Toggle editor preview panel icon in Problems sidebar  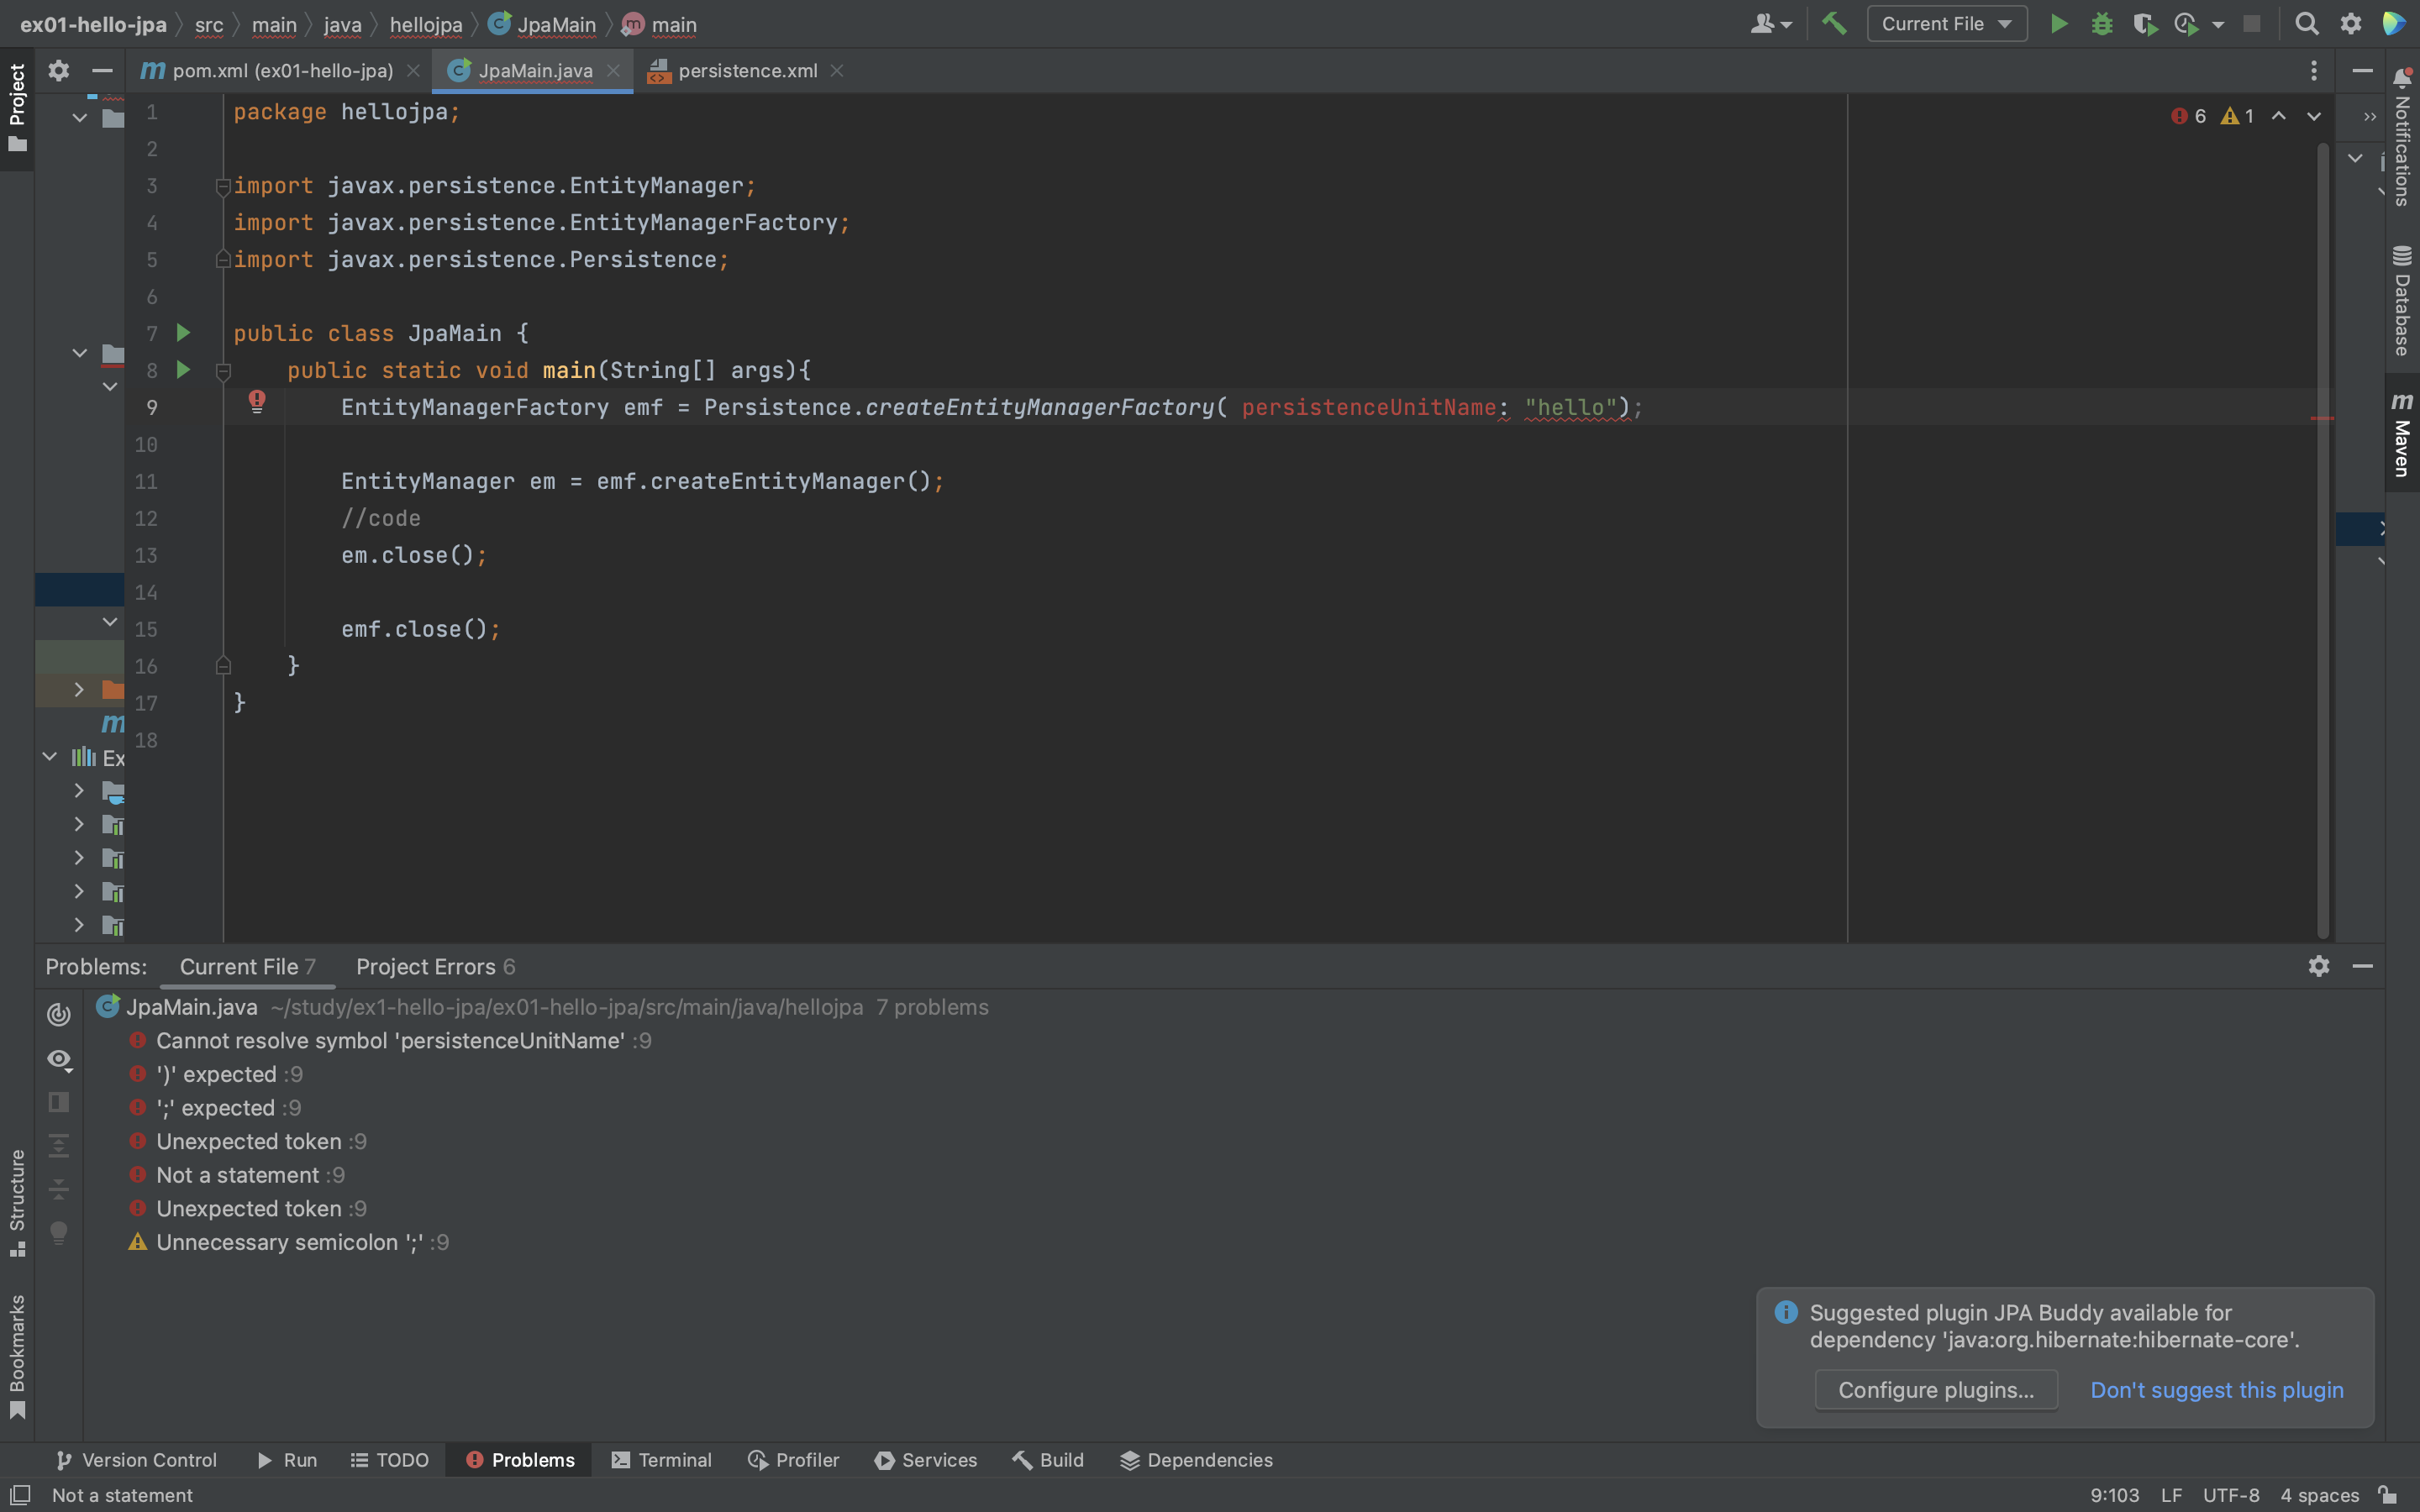59,1102
